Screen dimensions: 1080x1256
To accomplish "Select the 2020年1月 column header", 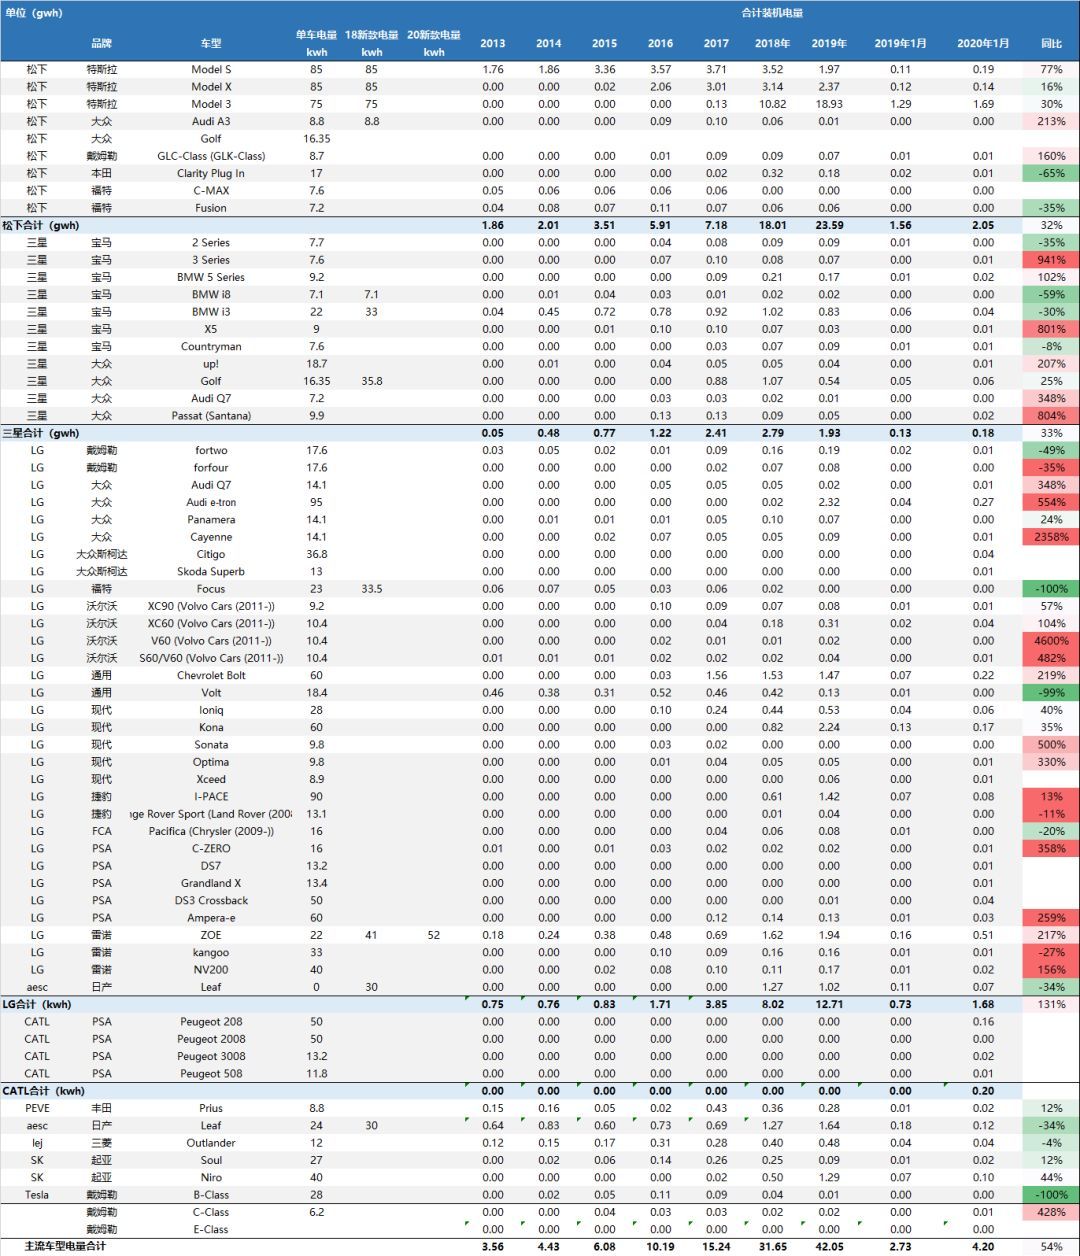I will pos(983,44).
